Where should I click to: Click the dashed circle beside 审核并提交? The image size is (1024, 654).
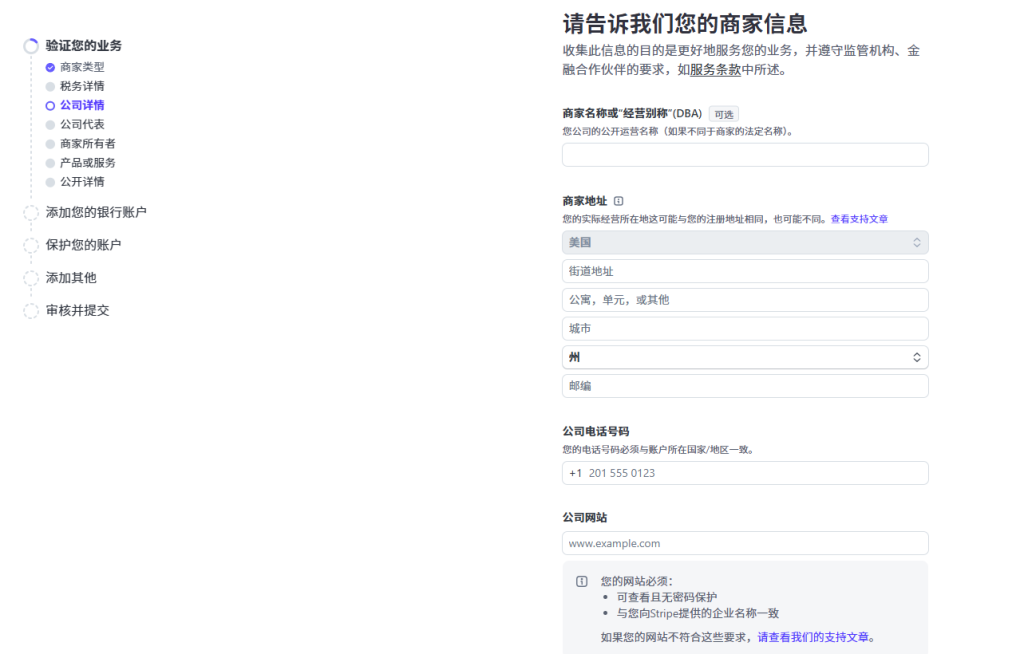point(31,311)
